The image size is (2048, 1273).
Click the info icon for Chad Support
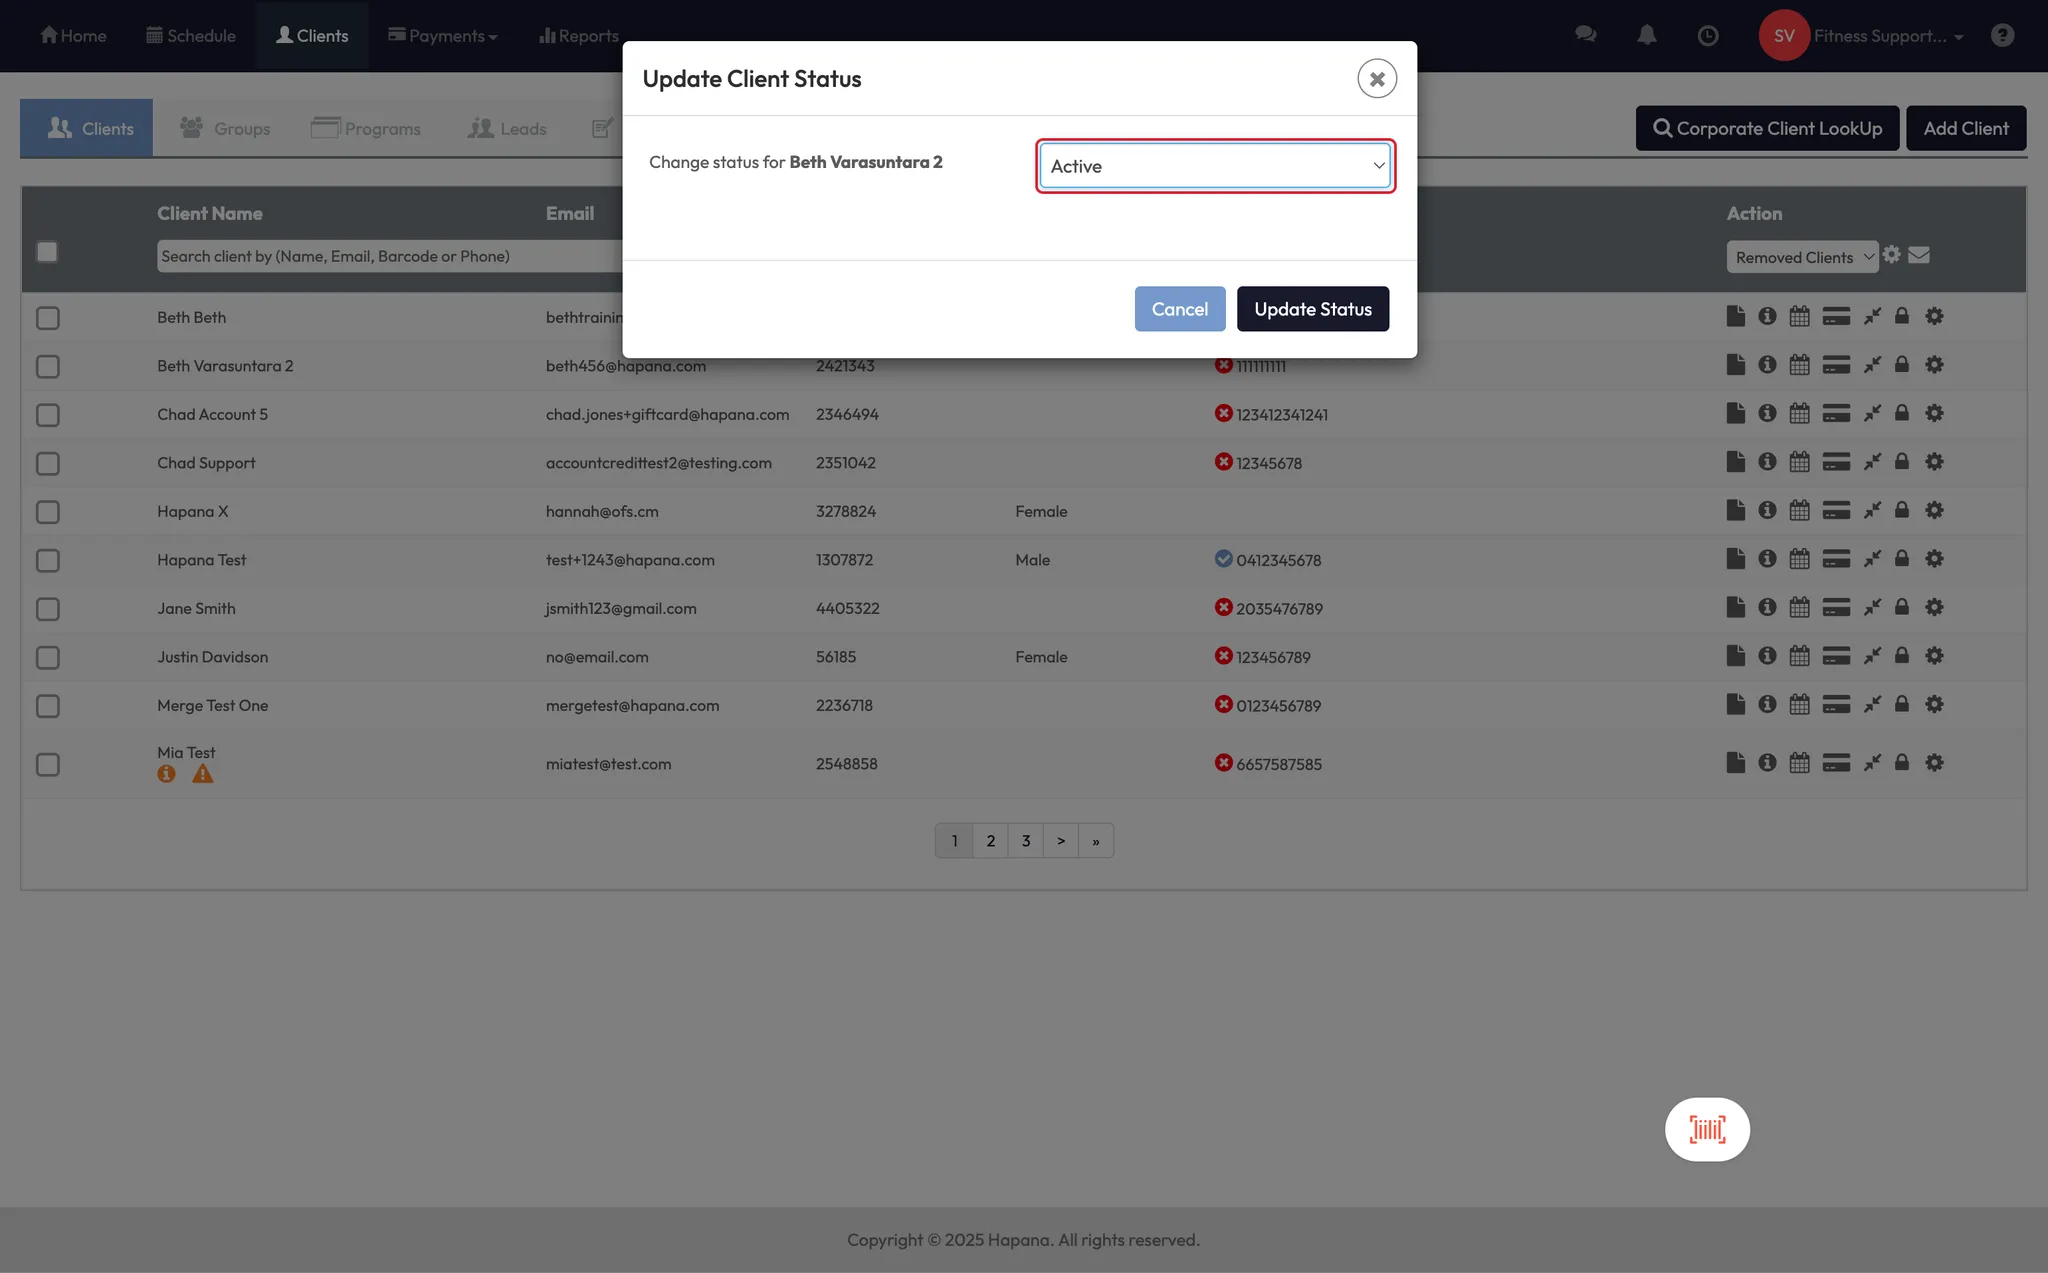pos(1767,462)
